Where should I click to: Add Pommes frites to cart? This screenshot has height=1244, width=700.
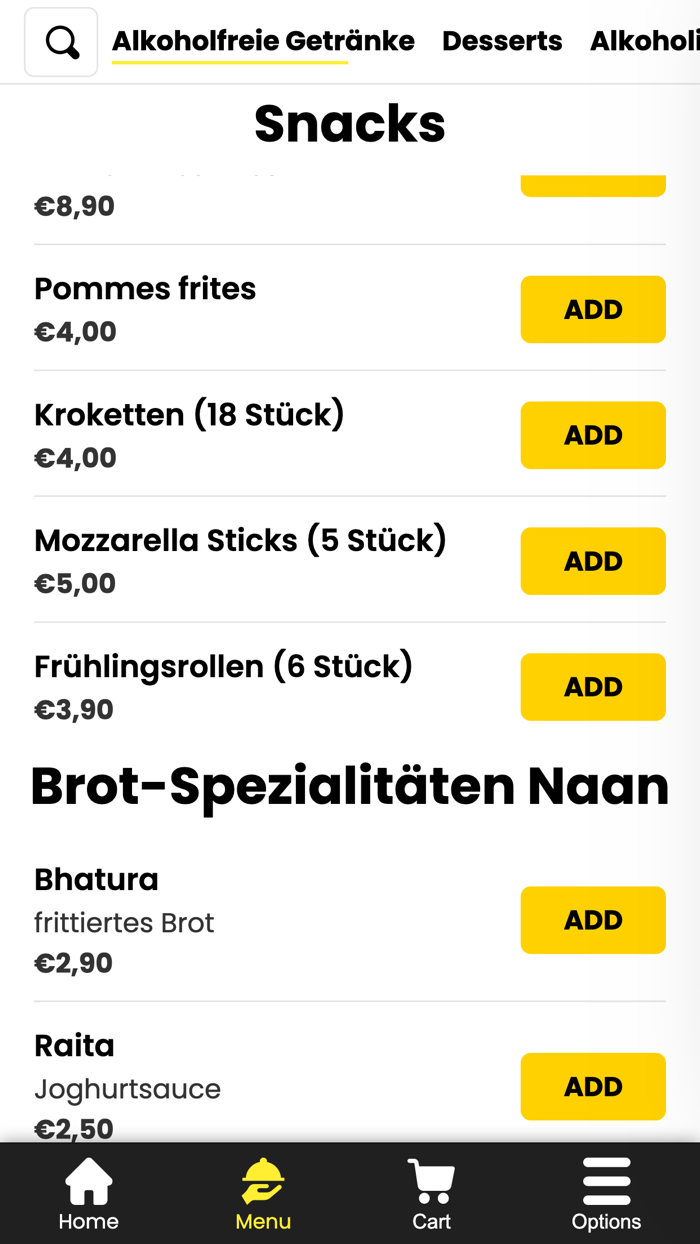[593, 310]
